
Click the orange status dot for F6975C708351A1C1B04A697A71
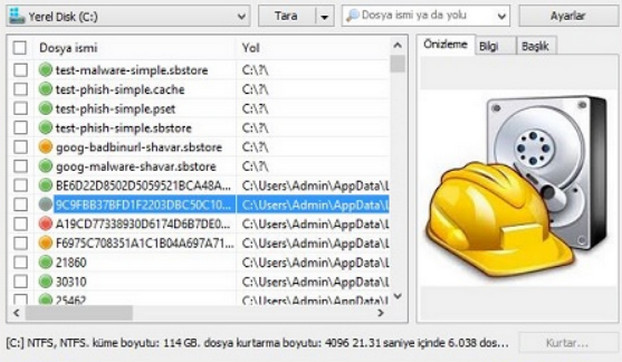tap(46, 243)
